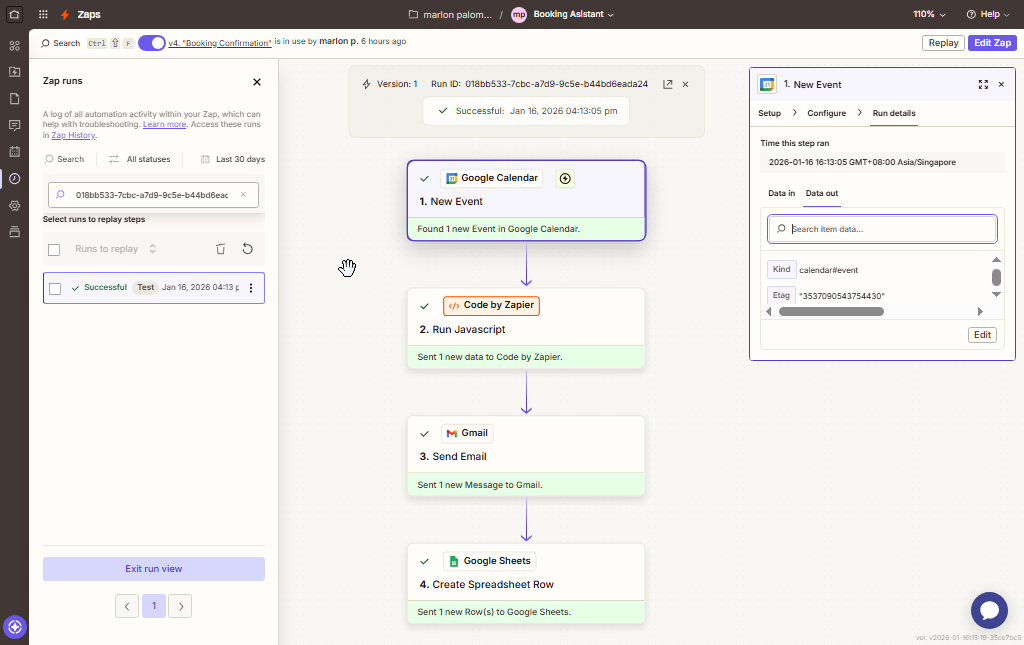Click the vertical scrollbar thumb in data out
The image size is (1024, 645).
(996, 277)
